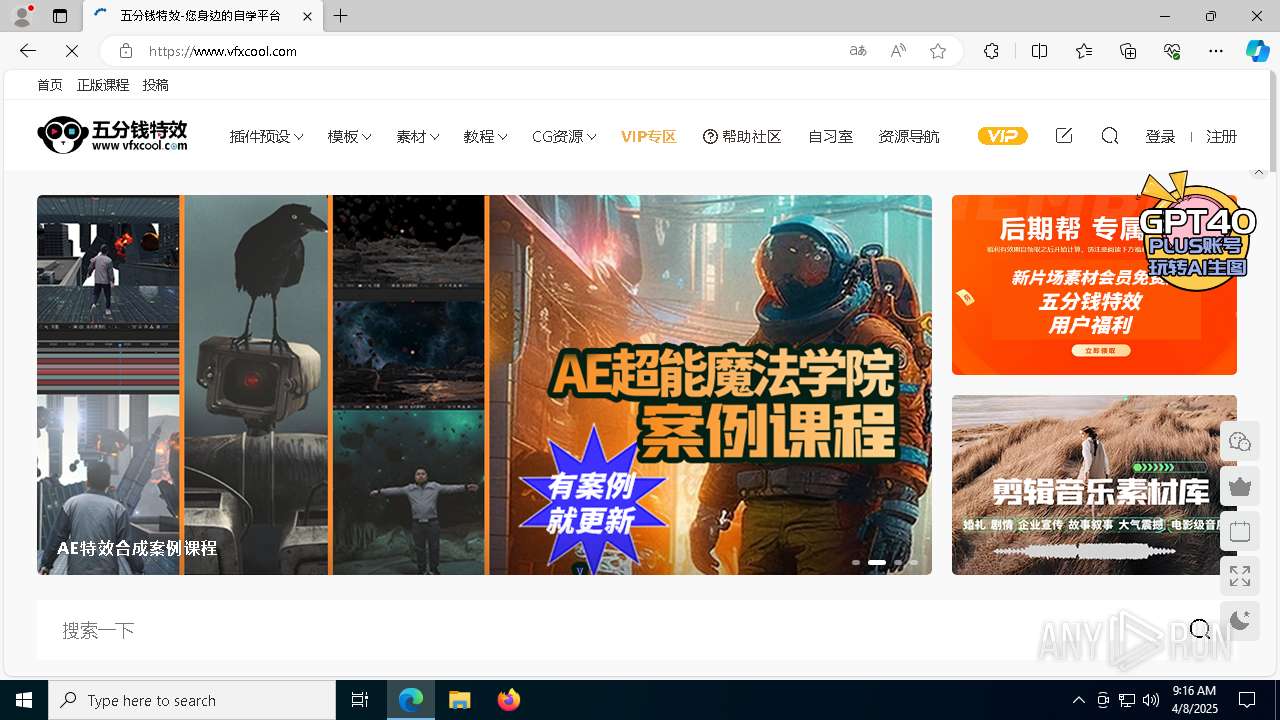
Task: Click the 投稿 top link
Action: click(x=155, y=85)
